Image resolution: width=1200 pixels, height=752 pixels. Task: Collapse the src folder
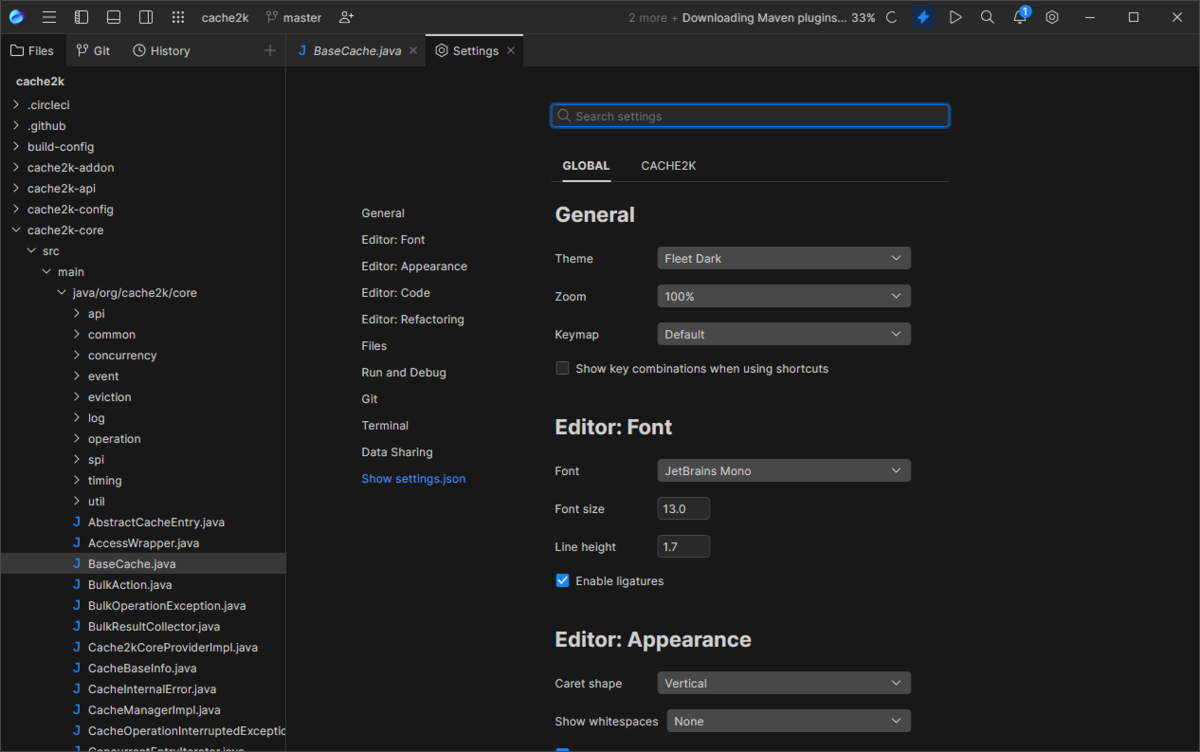click(31, 251)
